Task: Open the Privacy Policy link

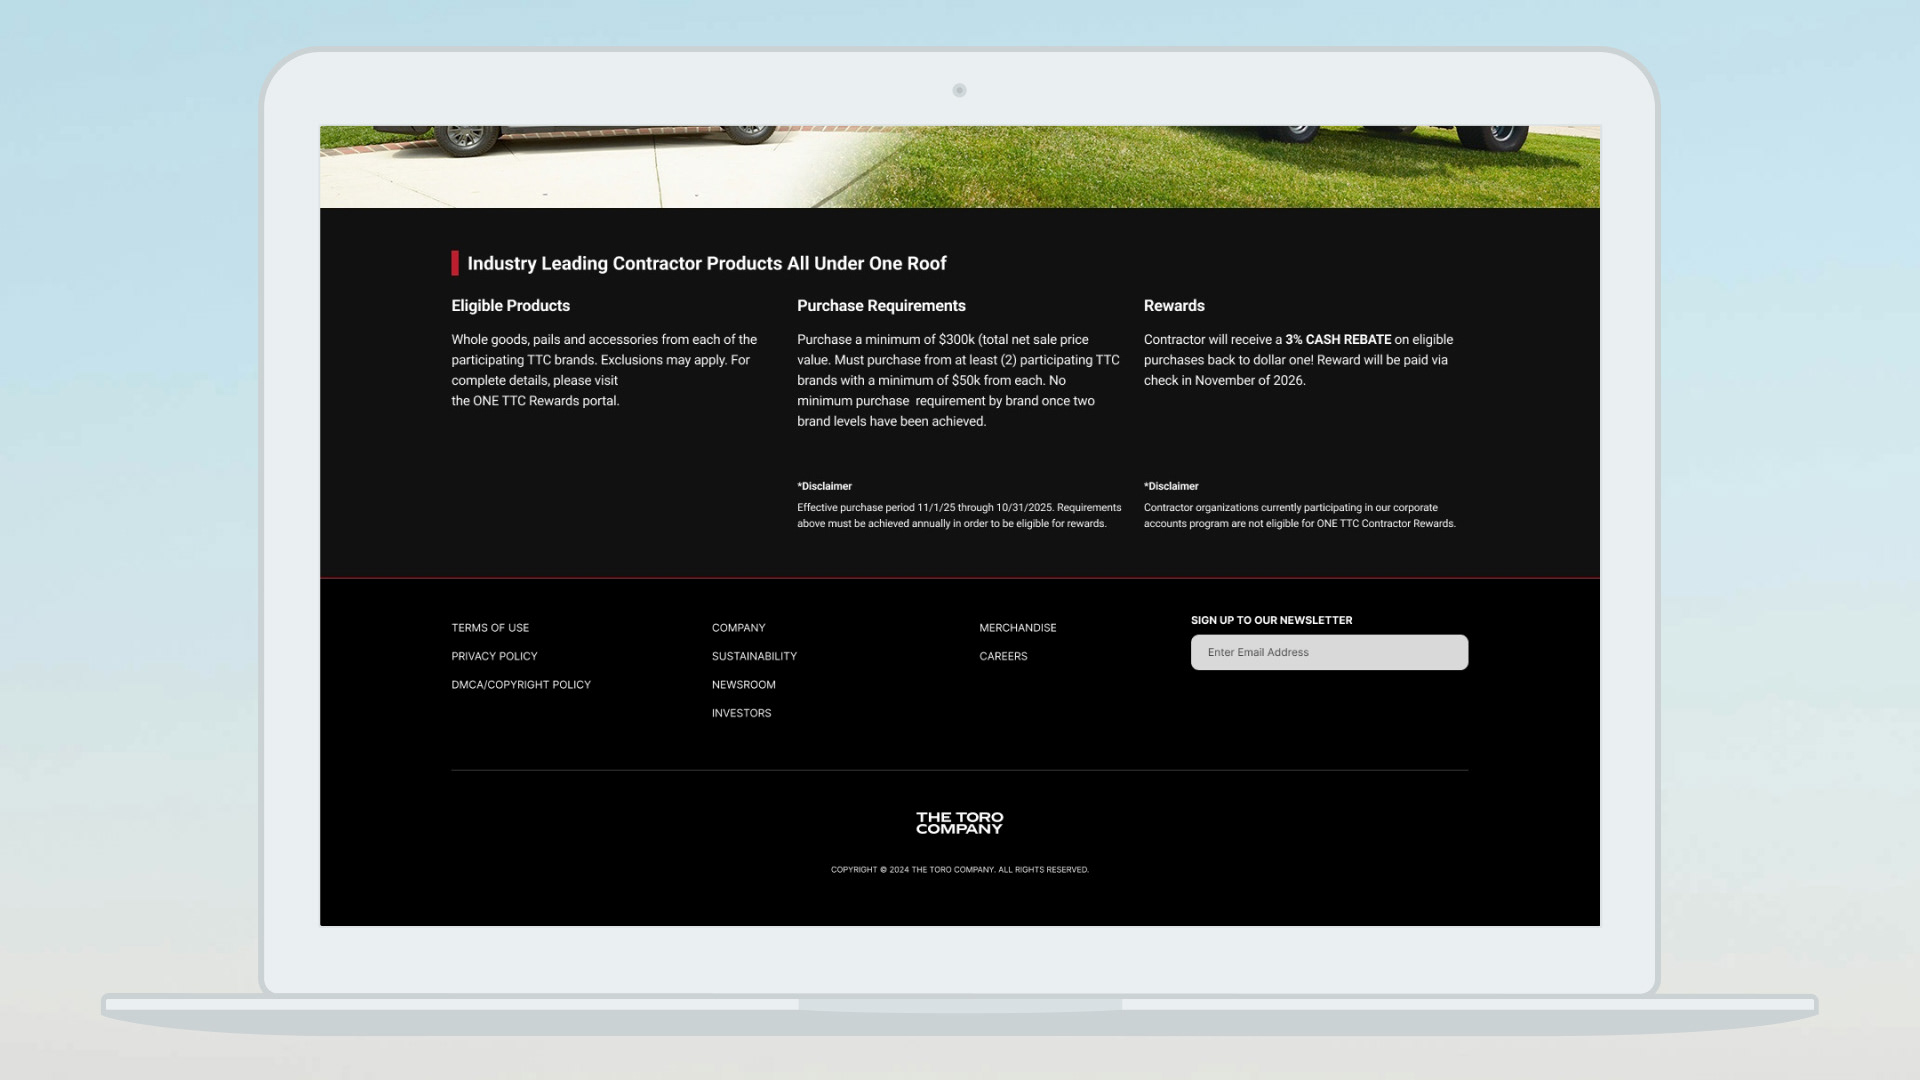Action: coord(494,656)
